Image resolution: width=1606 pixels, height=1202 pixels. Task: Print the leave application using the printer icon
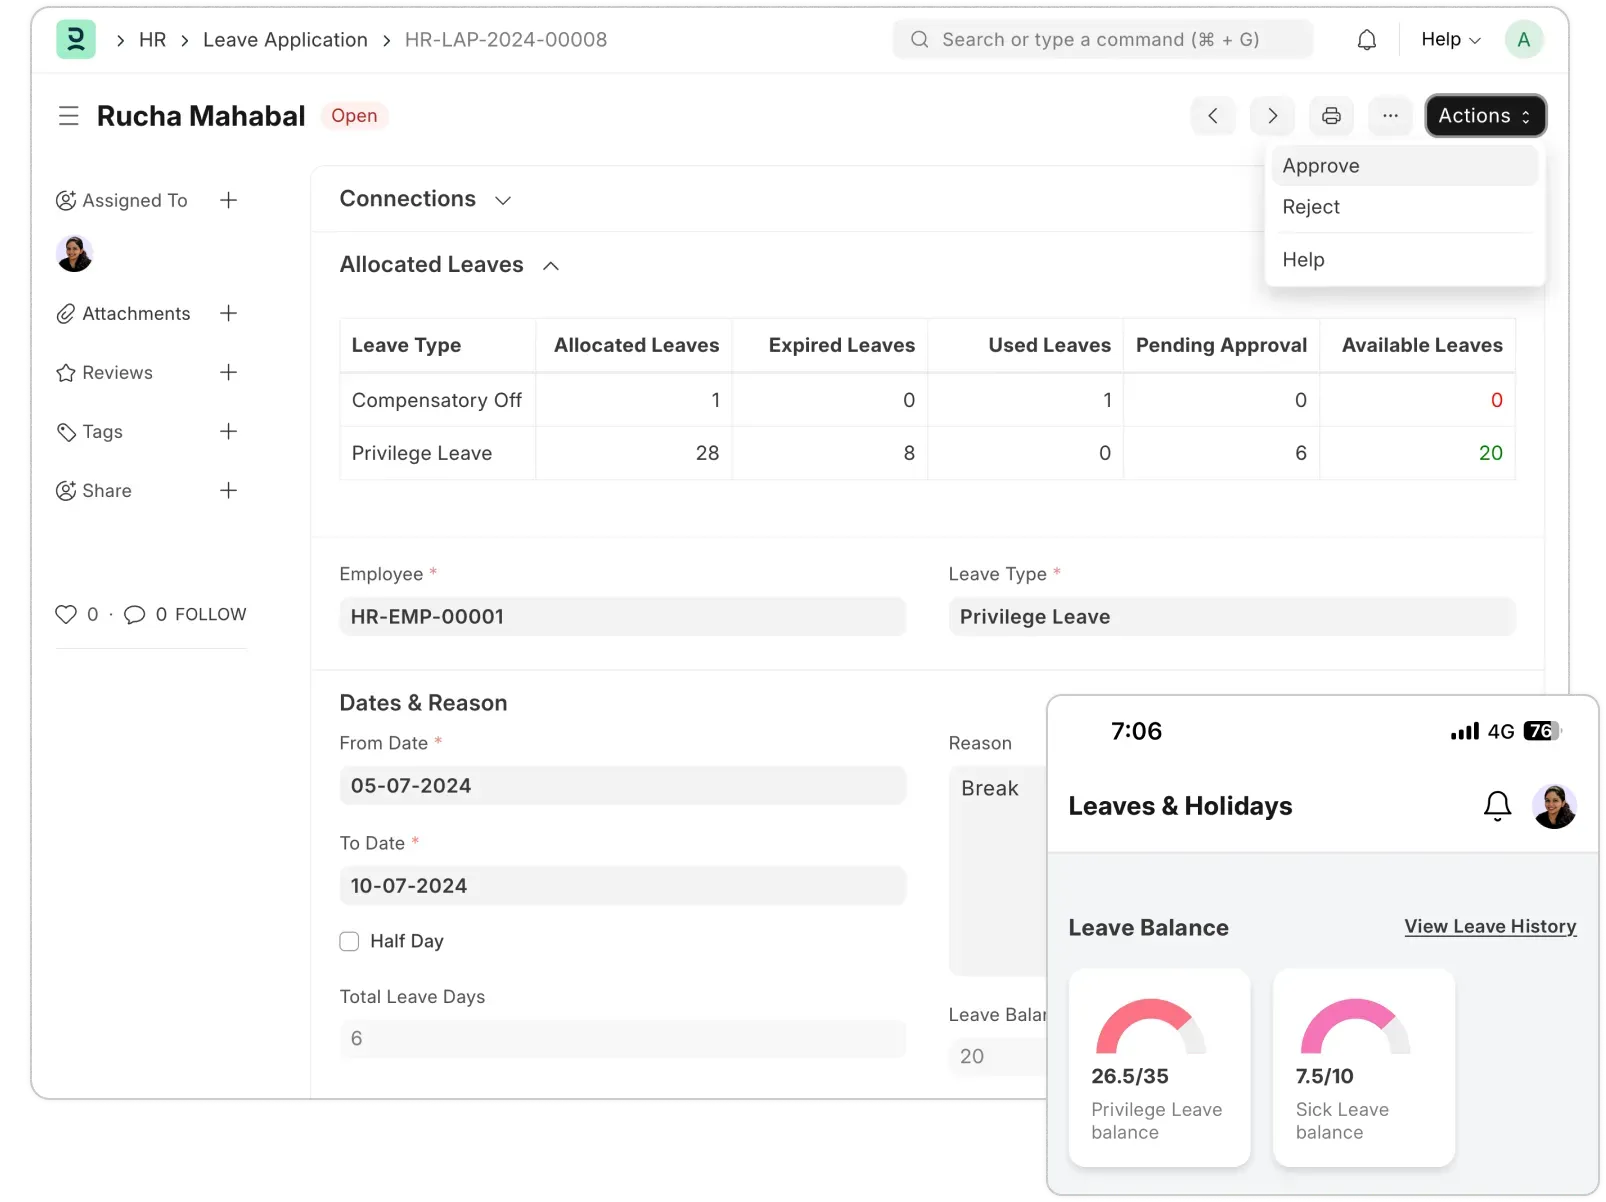tap(1331, 115)
